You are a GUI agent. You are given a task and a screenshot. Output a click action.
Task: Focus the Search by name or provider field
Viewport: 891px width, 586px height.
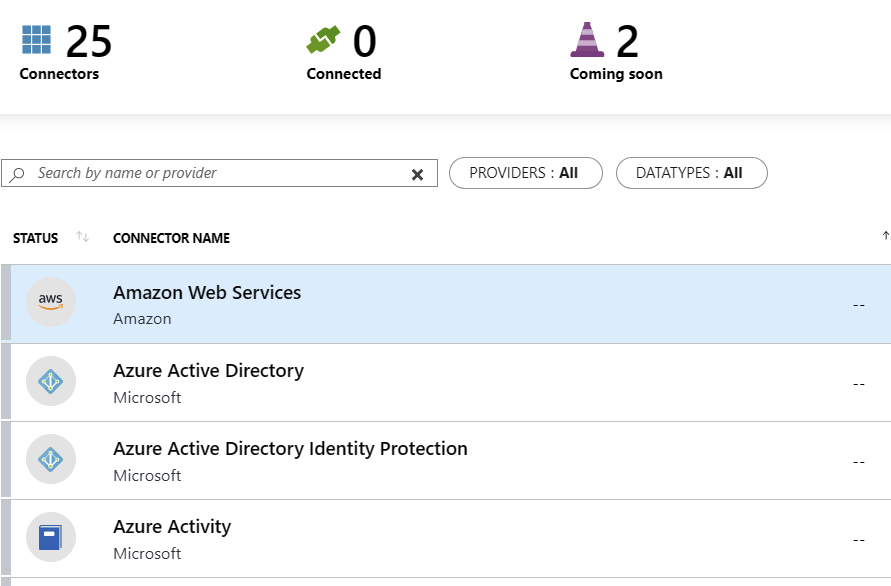pos(219,173)
